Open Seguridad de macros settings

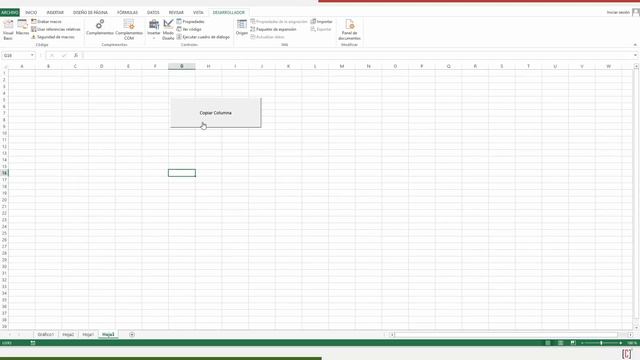click(x=53, y=37)
